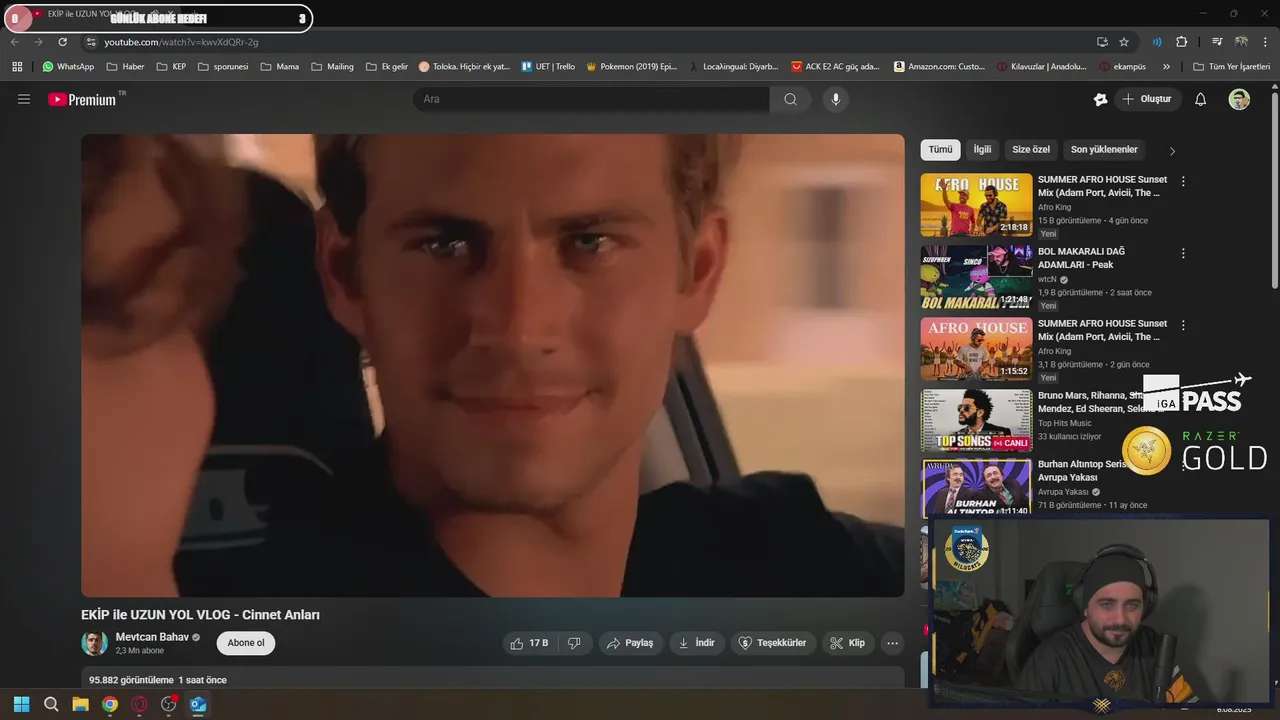The height and width of the screenshot is (720, 1280).
Task: Open BOL MAKARALI DAĞ ADAMLARI thumbnail
Action: pos(976,278)
